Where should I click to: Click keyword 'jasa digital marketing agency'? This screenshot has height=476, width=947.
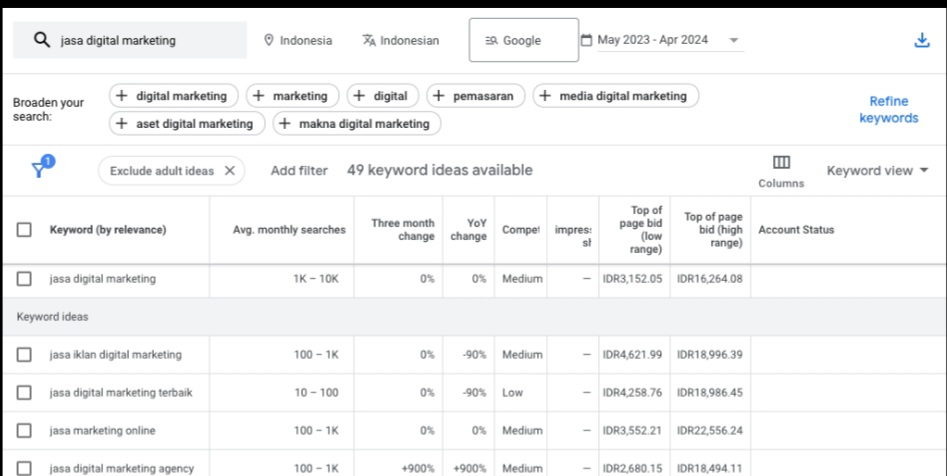coord(121,468)
